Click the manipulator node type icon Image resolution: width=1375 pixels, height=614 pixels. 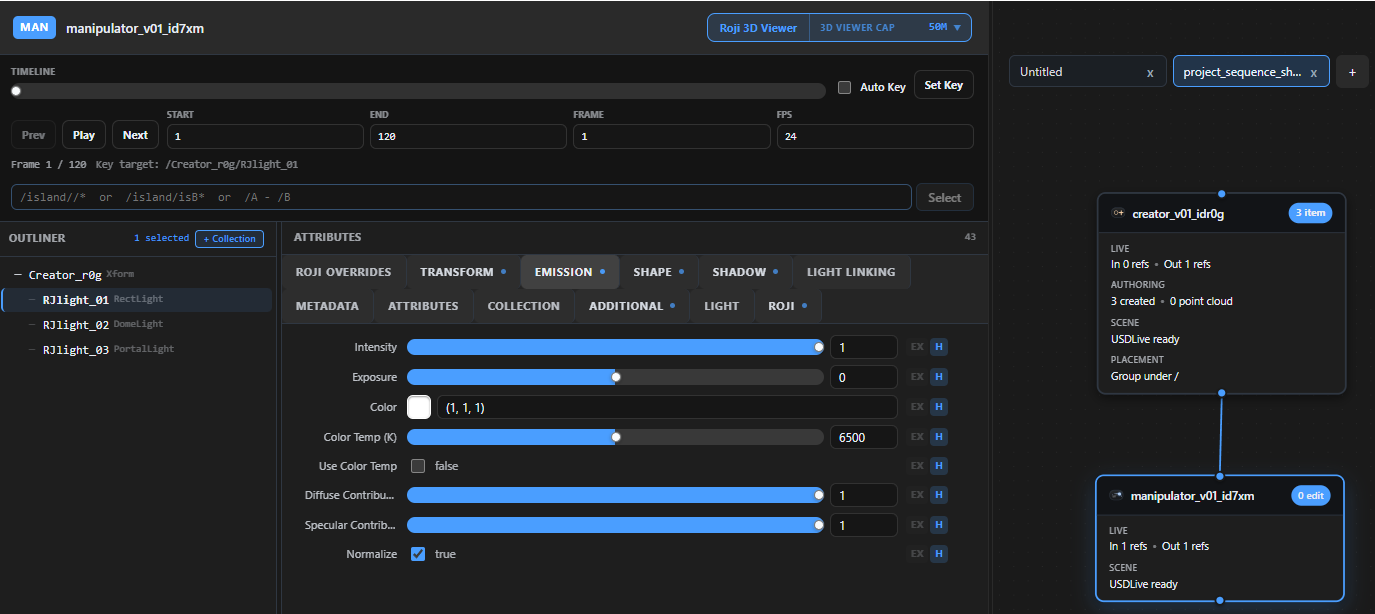(x=1116, y=495)
